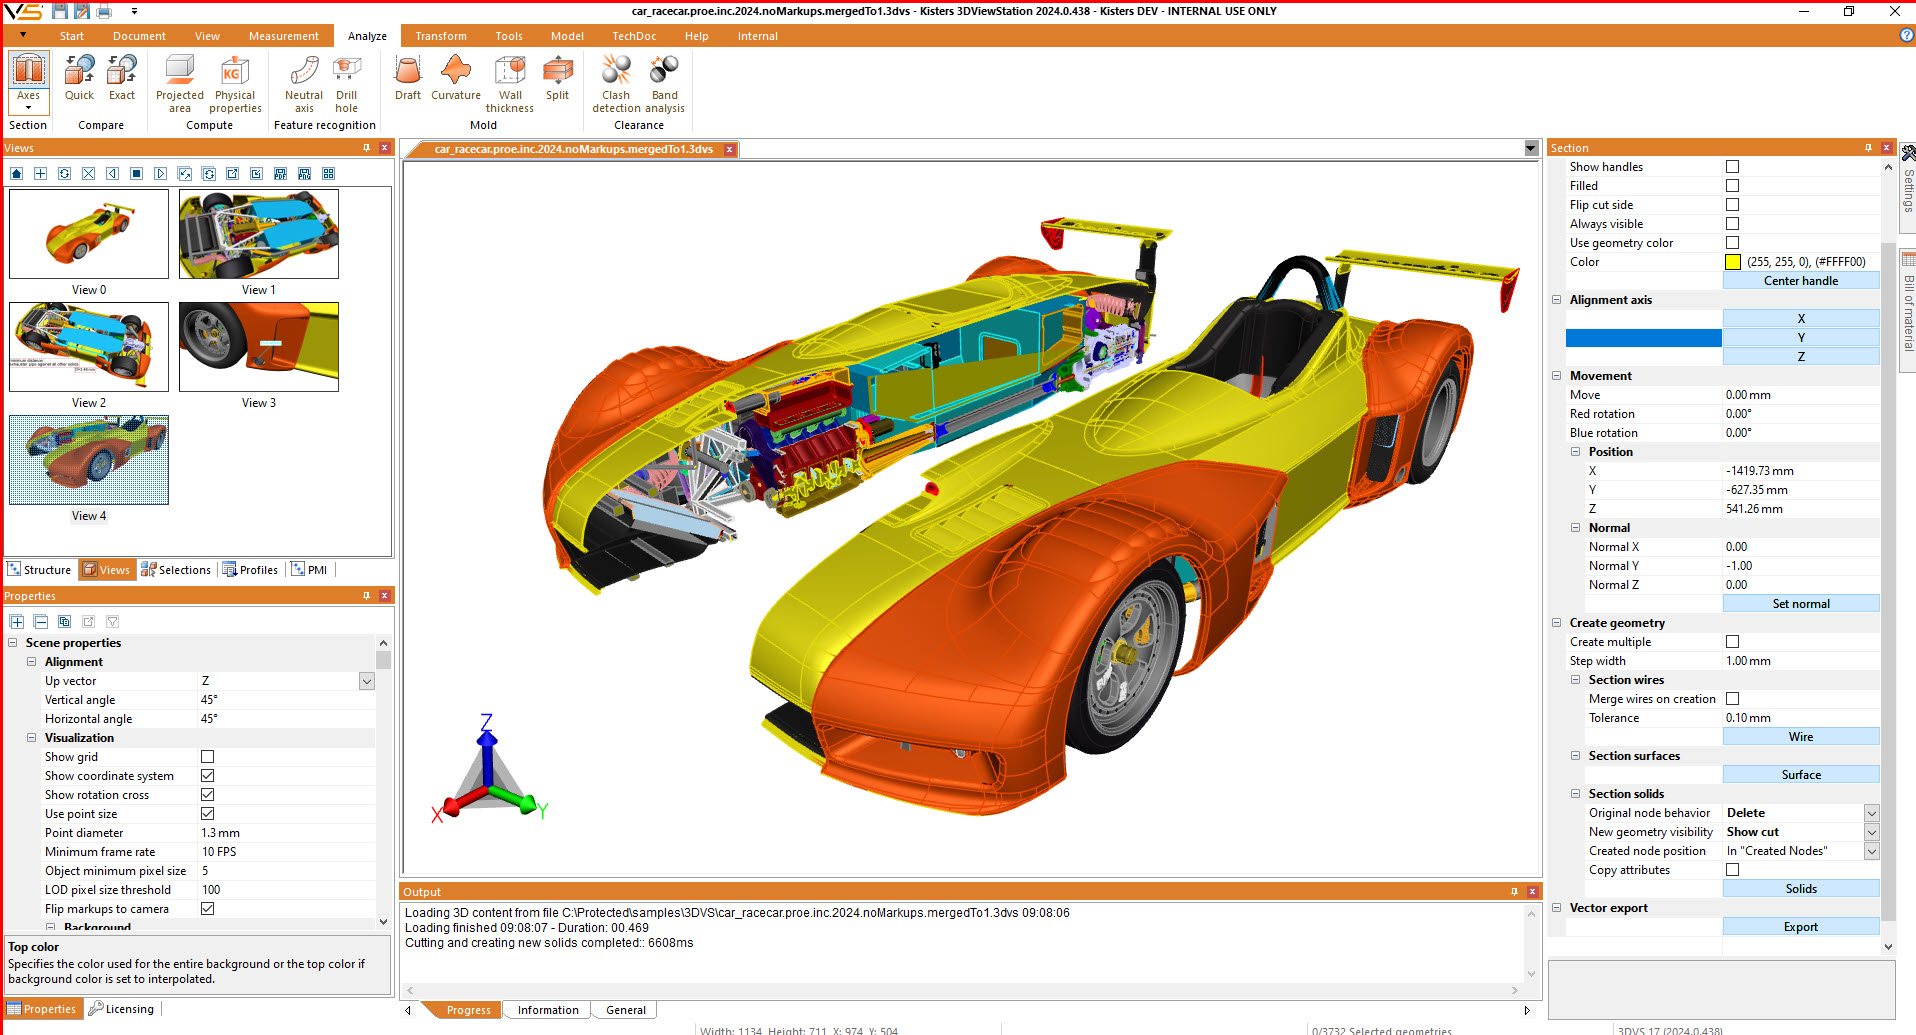1916x1035 pixels.
Task: Edit the Step width value field
Action: pyautogui.click(x=1800, y=661)
